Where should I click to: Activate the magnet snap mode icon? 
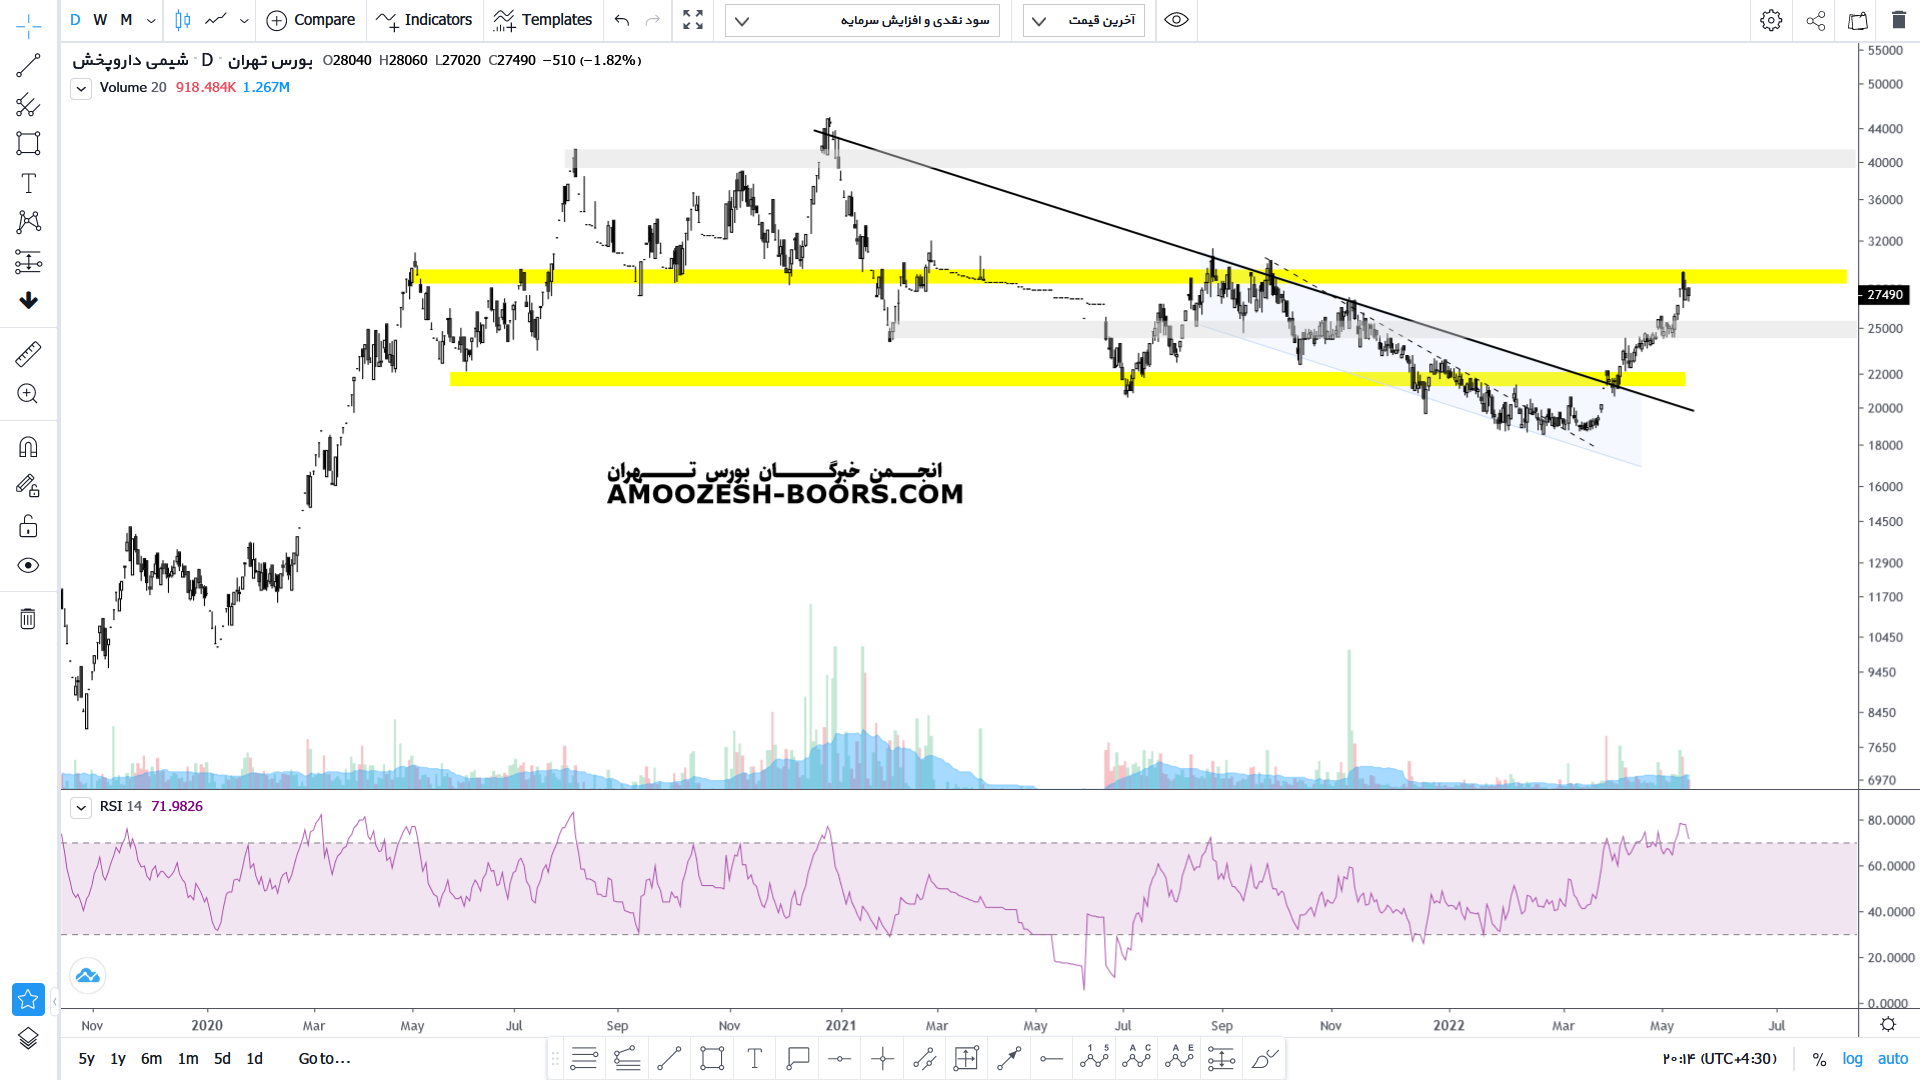coord(28,447)
